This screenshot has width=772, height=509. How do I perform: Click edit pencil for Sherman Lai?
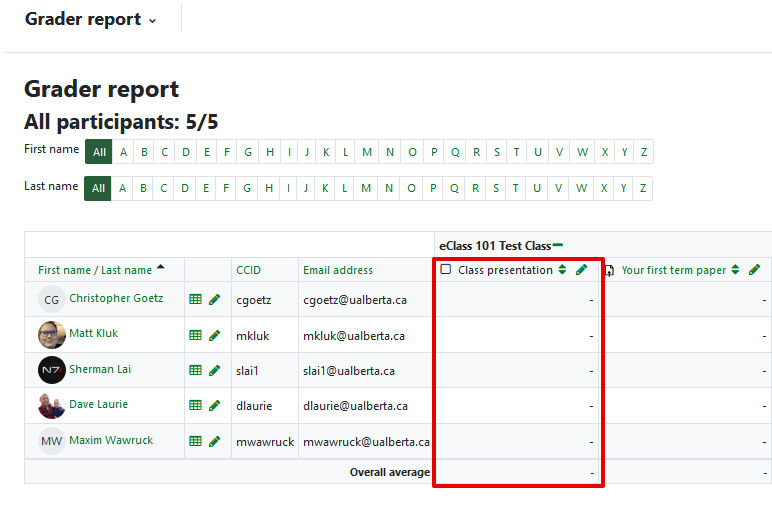click(x=214, y=370)
